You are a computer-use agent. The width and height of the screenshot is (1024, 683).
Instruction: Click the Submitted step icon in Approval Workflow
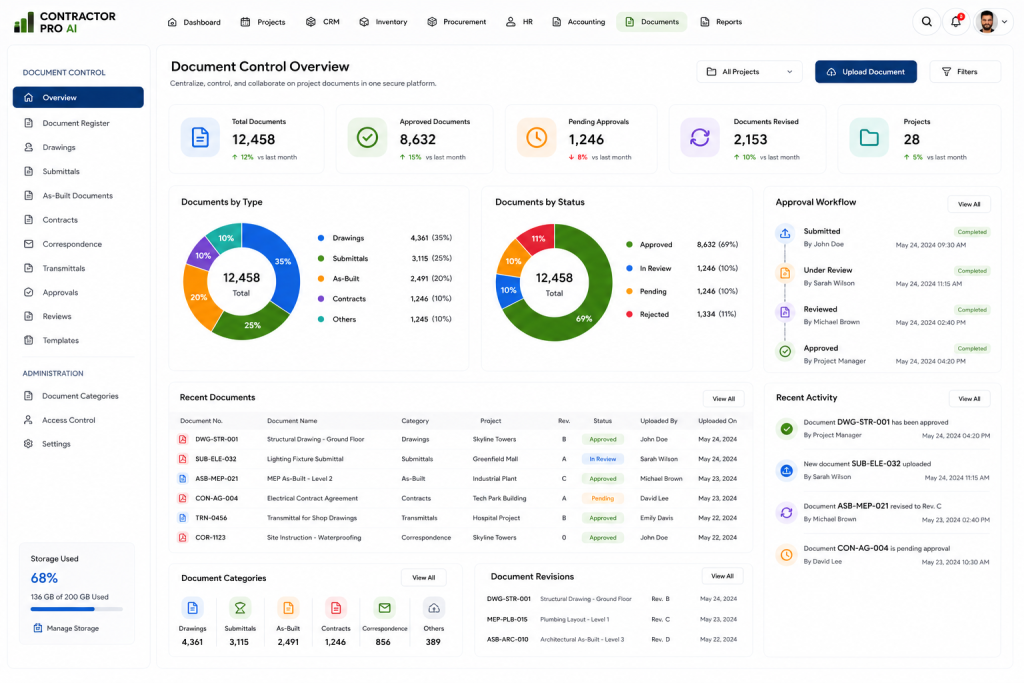click(x=785, y=233)
